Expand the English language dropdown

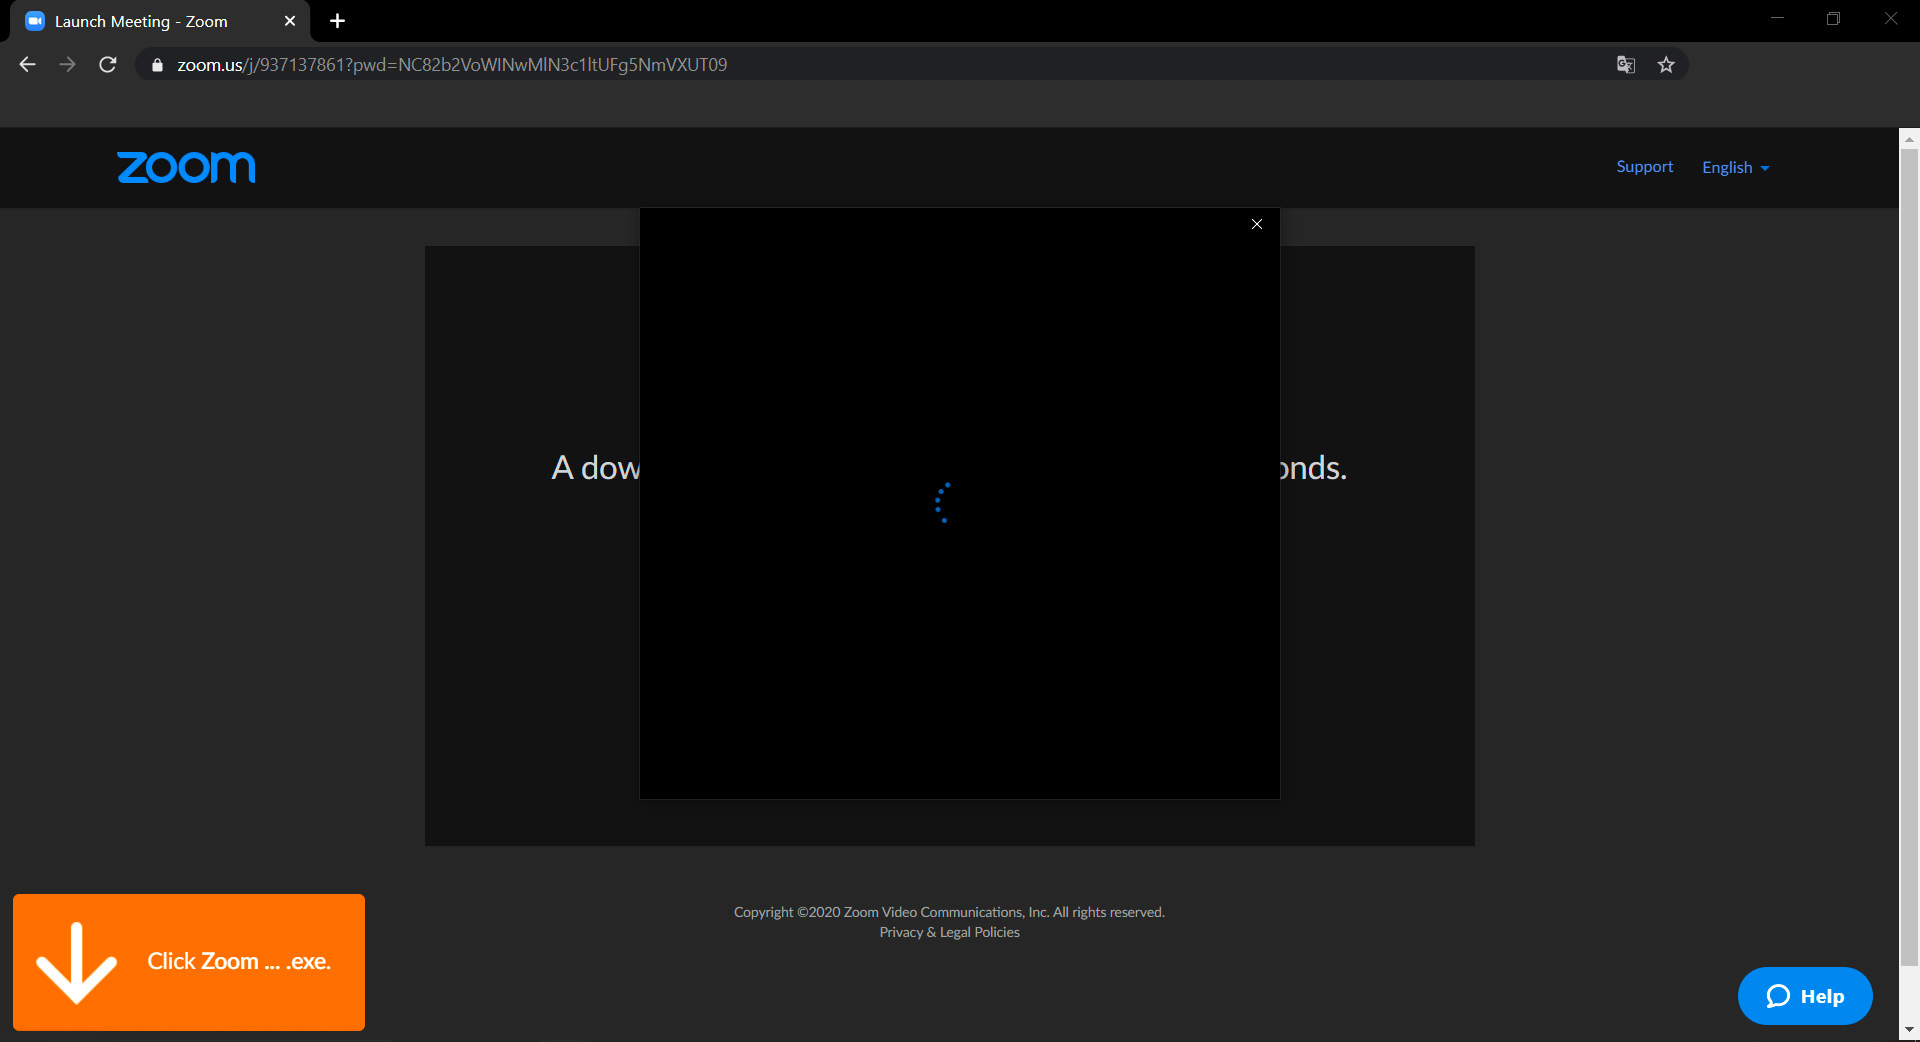[1735, 167]
